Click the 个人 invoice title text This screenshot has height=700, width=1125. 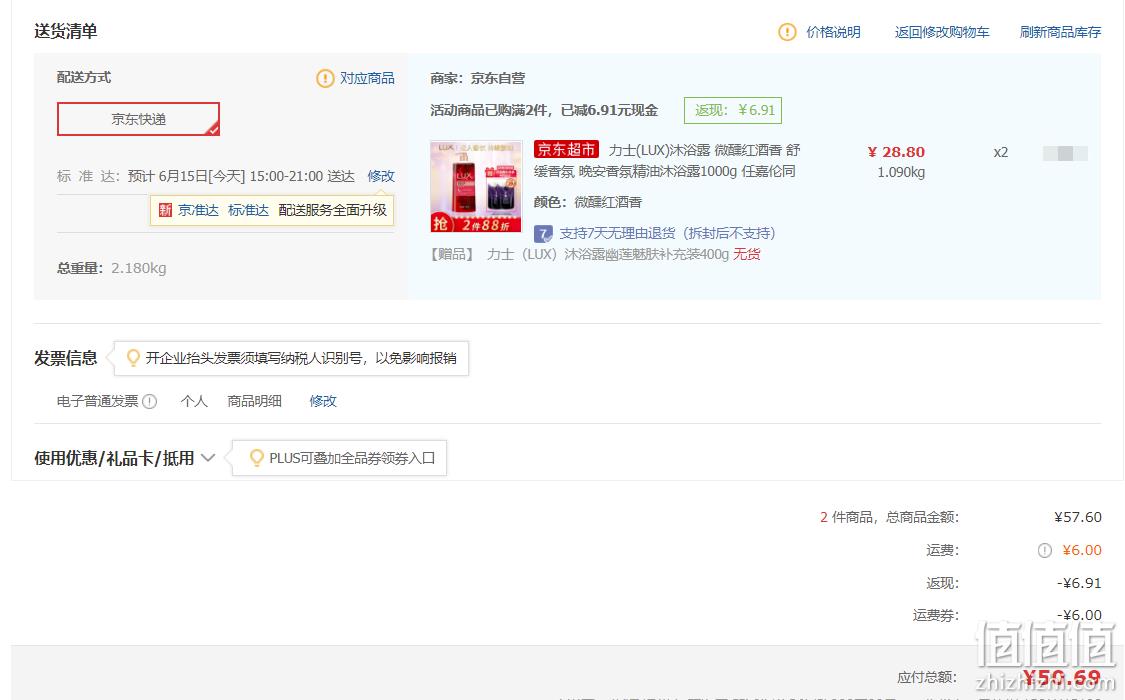pyautogui.click(x=194, y=402)
